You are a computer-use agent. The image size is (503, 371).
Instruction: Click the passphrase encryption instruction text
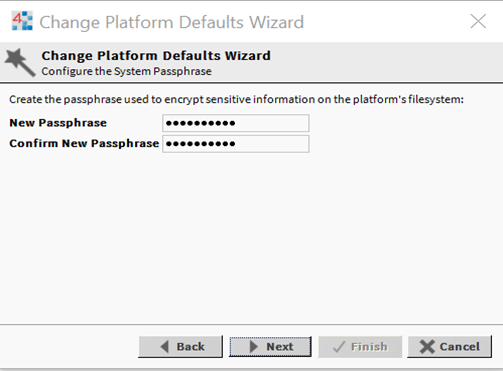[236, 99]
